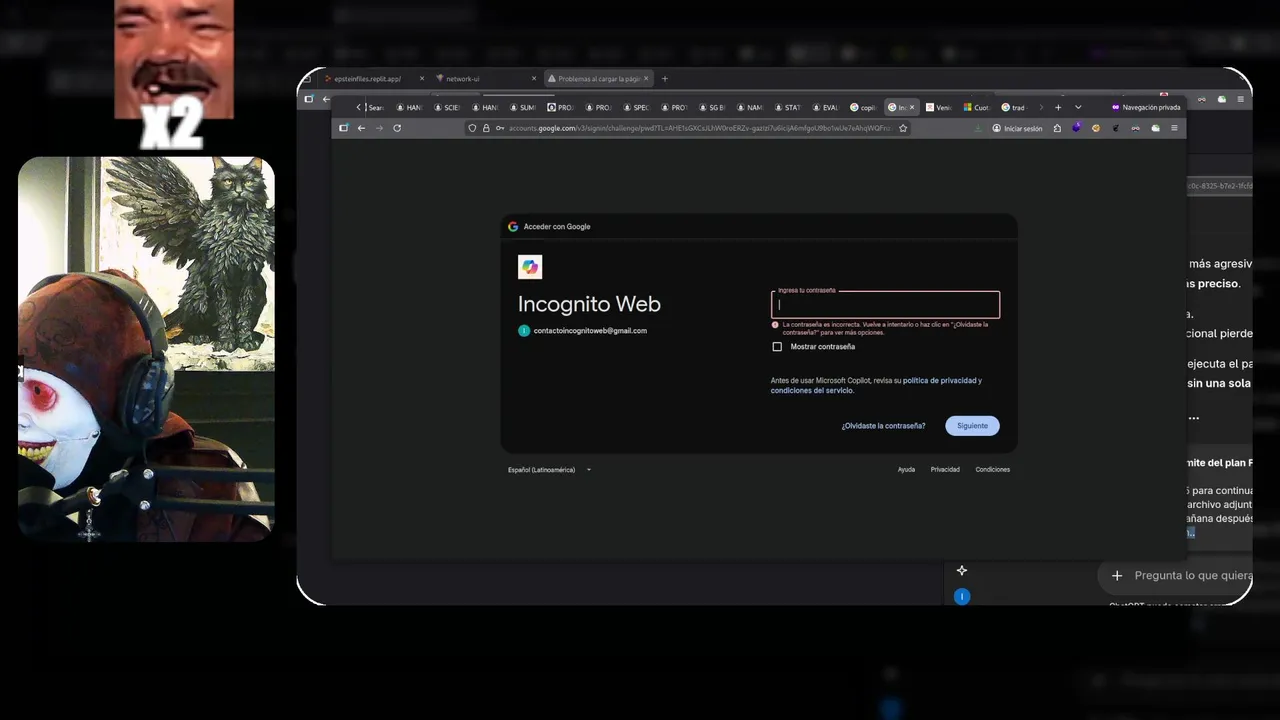The image size is (1280, 720).
Task: Click the Copilot app logo on sign-in card
Action: tap(530, 267)
